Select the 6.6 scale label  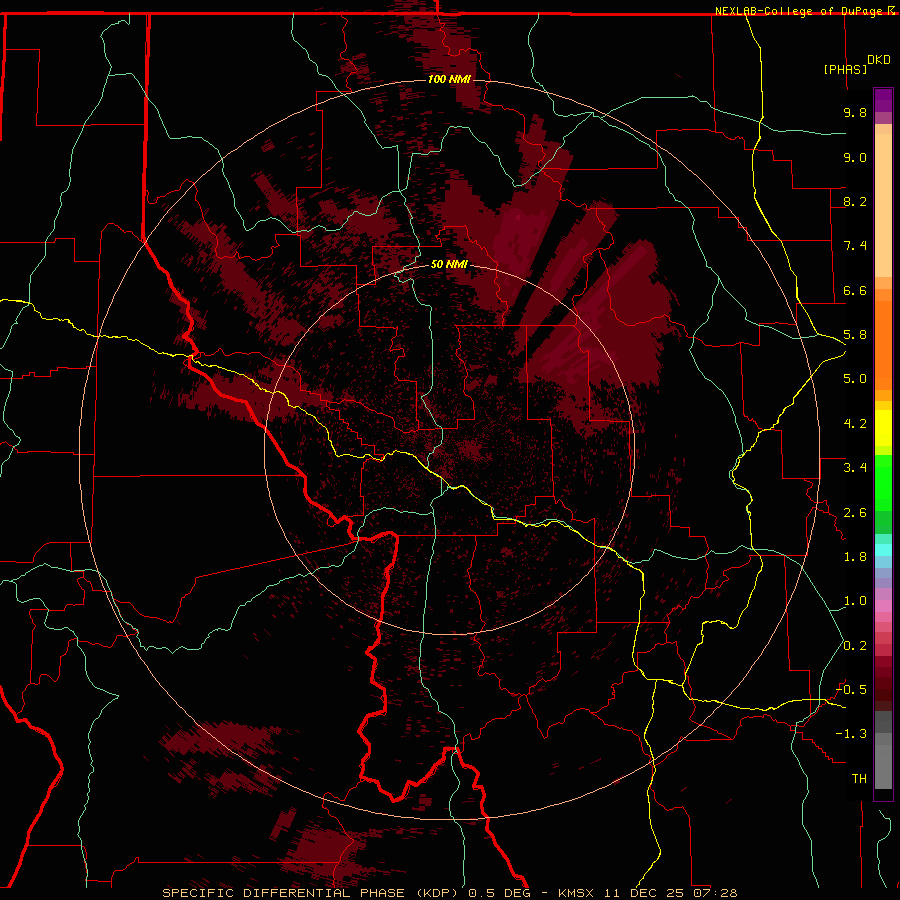[855, 290]
